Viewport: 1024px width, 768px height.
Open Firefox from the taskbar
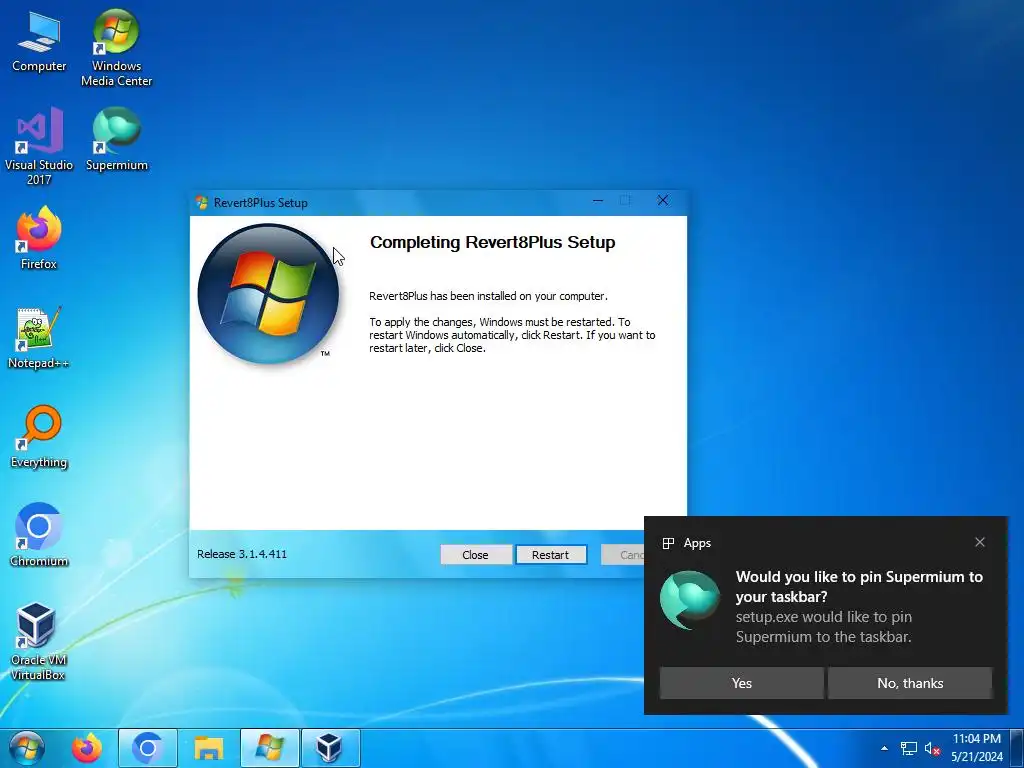(x=87, y=748)
